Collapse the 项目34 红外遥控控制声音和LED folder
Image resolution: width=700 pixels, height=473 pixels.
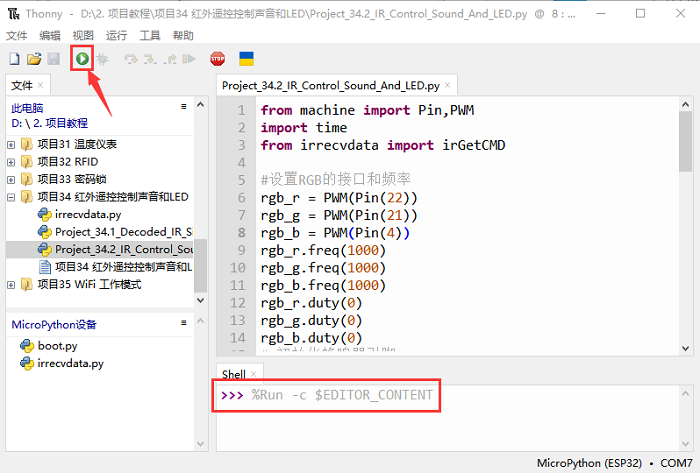point(11,197)
